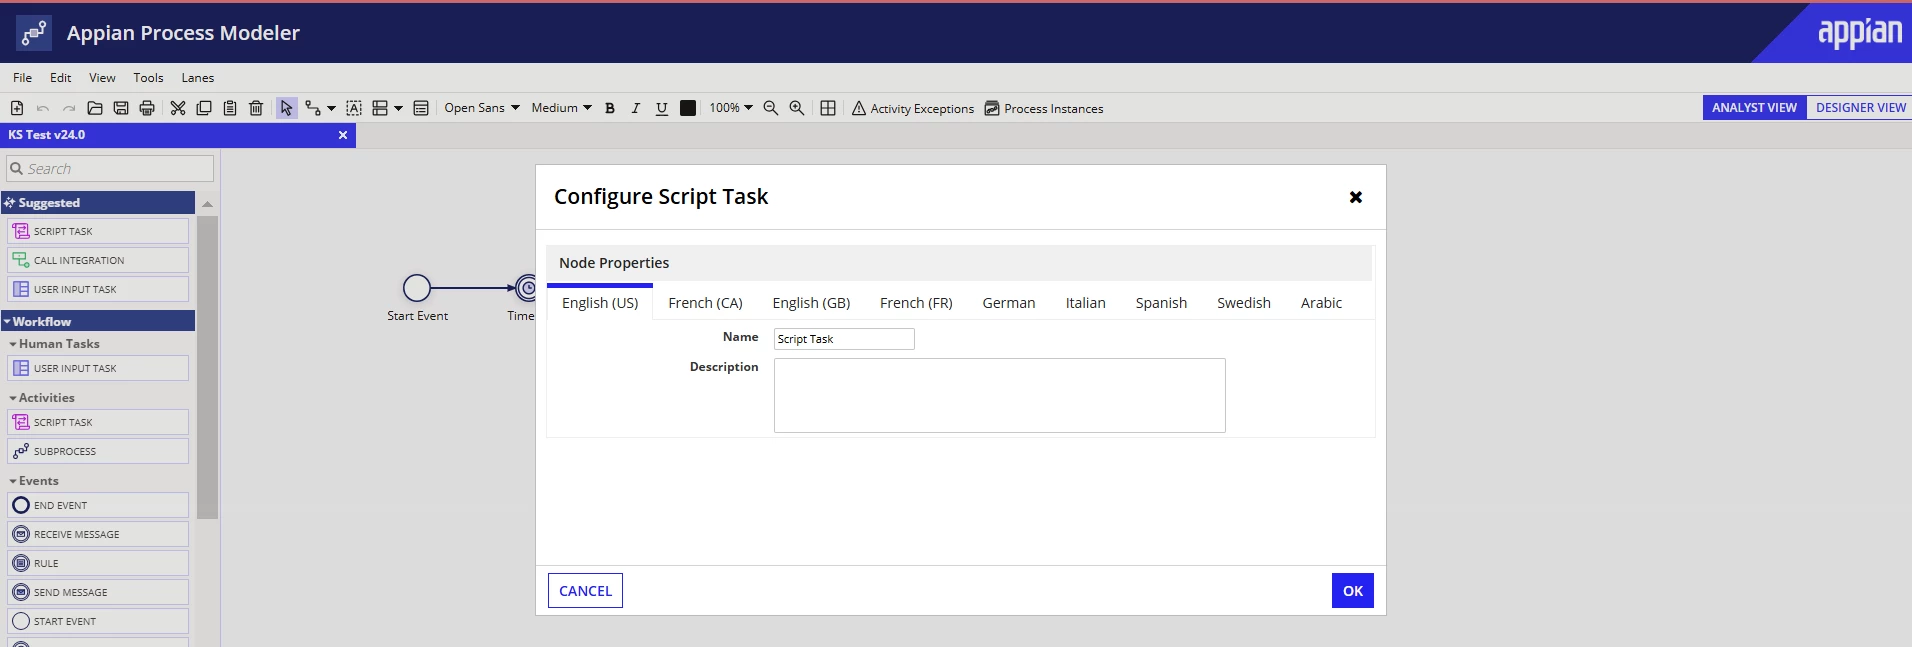Select Rule event palette item
Image resolution: width=1912 pixels, height=647 pixels.
point(98,563)
